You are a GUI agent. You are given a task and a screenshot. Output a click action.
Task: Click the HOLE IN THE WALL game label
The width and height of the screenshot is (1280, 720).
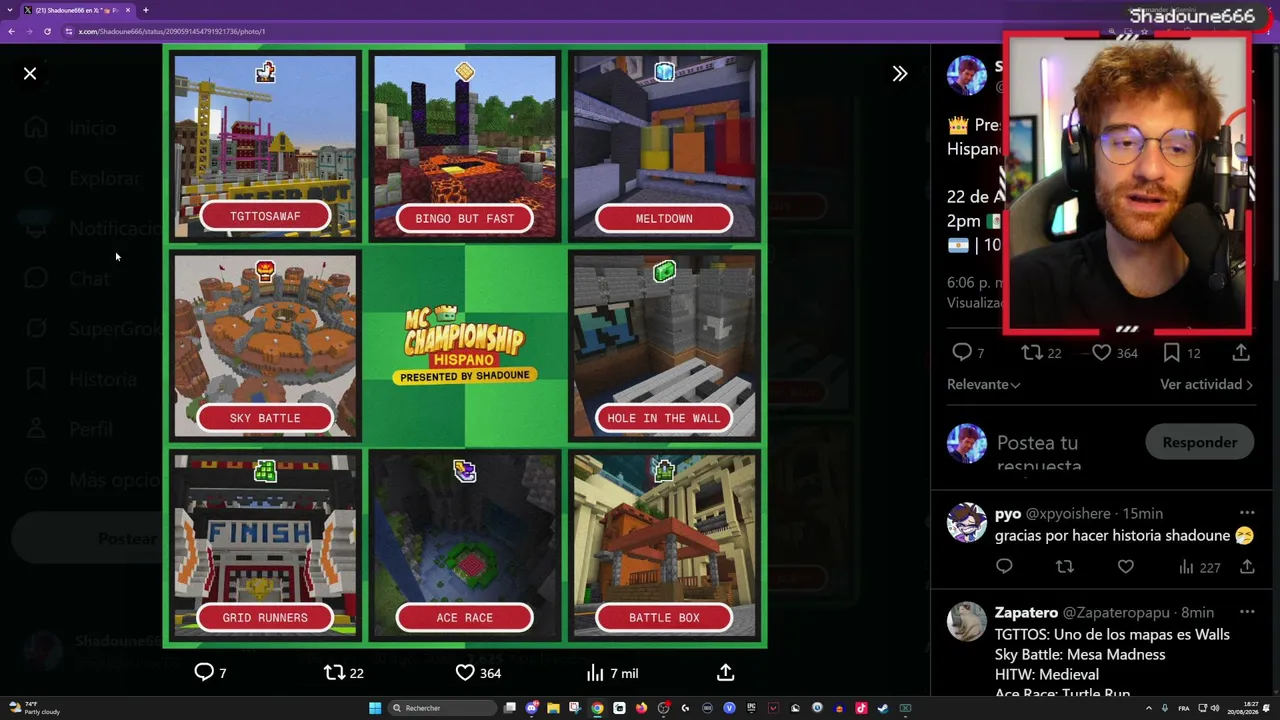(x=664, y=418)
